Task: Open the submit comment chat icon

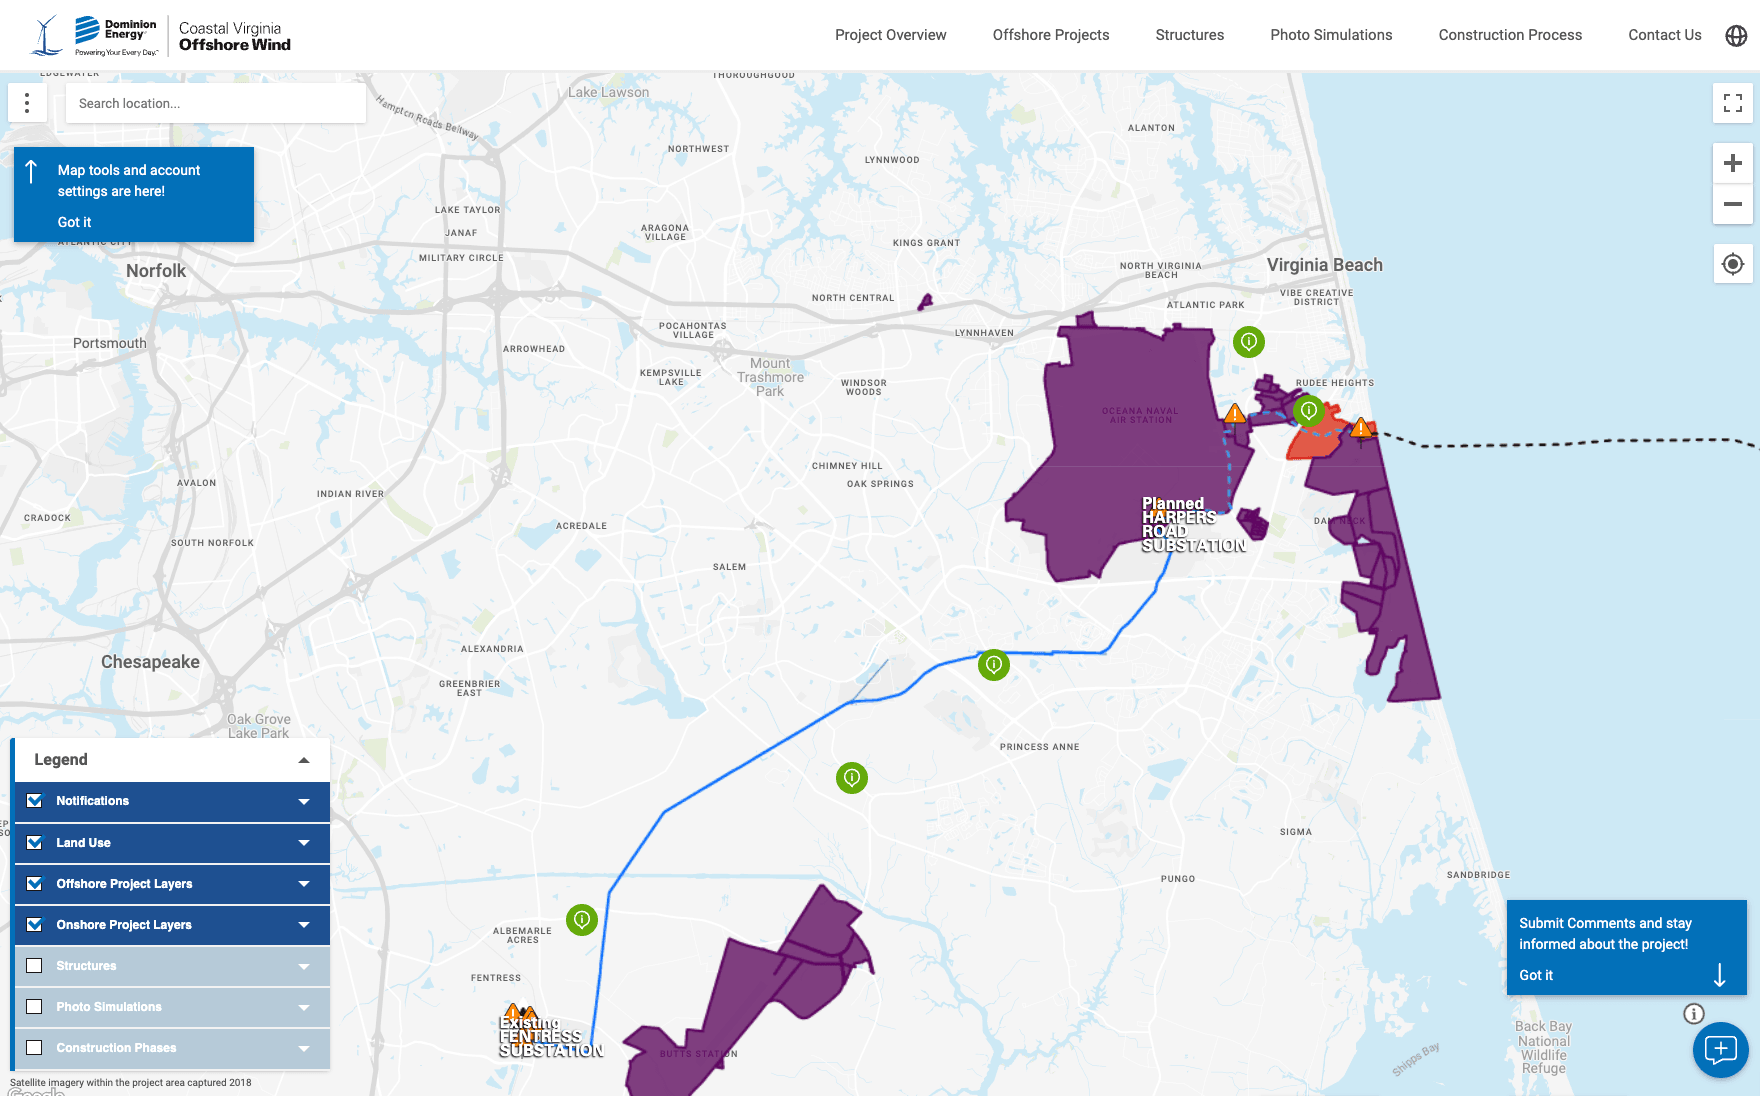Action: pyautogui.click(x=1721, y=1049)
